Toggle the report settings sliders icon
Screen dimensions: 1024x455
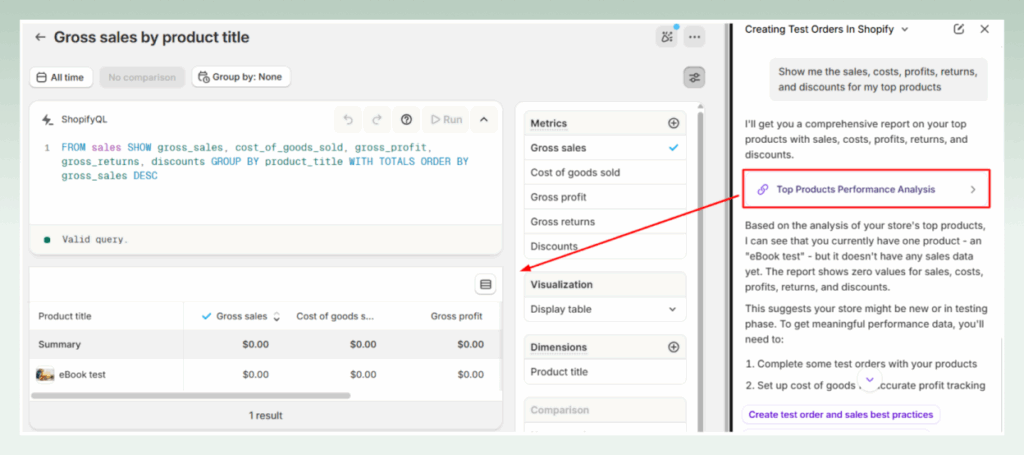coord(694,78)
